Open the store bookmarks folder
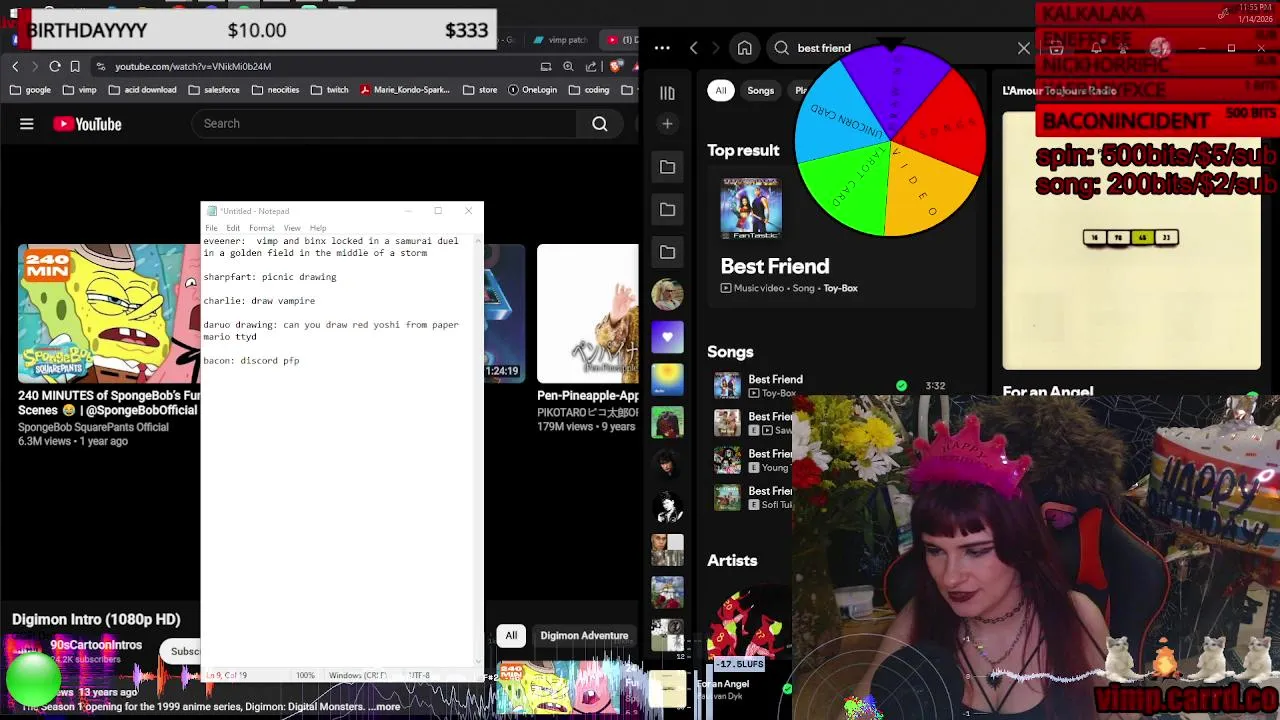The image size is (1280, 720). pyautogui.click(x=480, y=89)
